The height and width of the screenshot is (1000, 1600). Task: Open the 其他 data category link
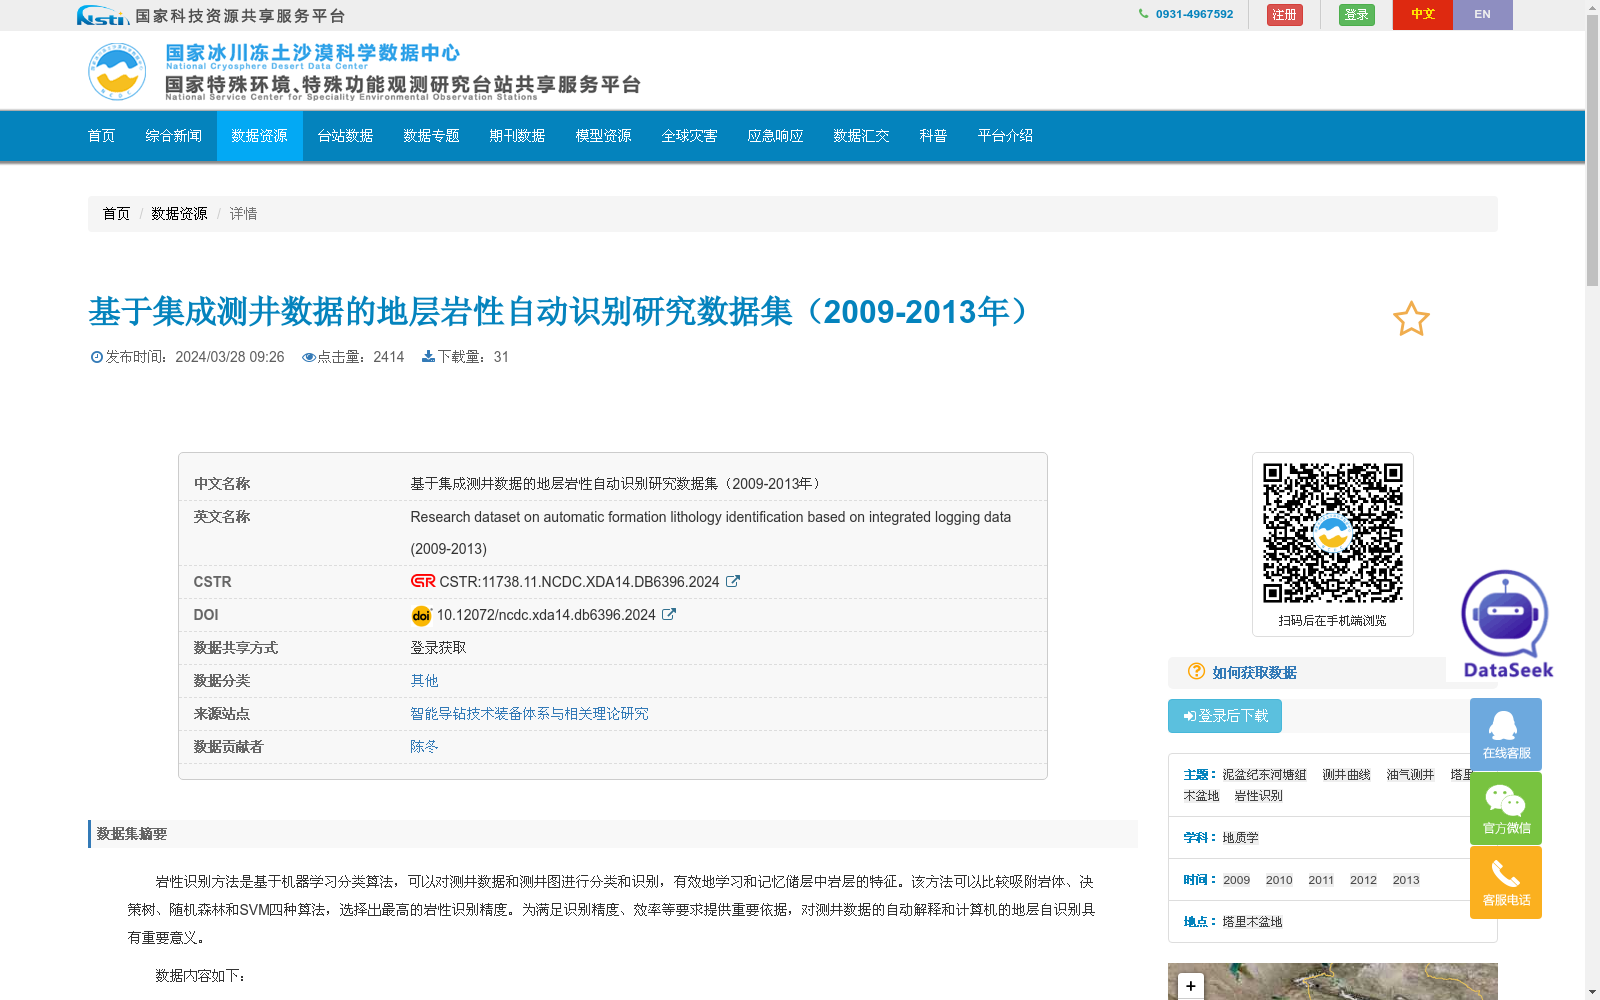pos(424,681)
